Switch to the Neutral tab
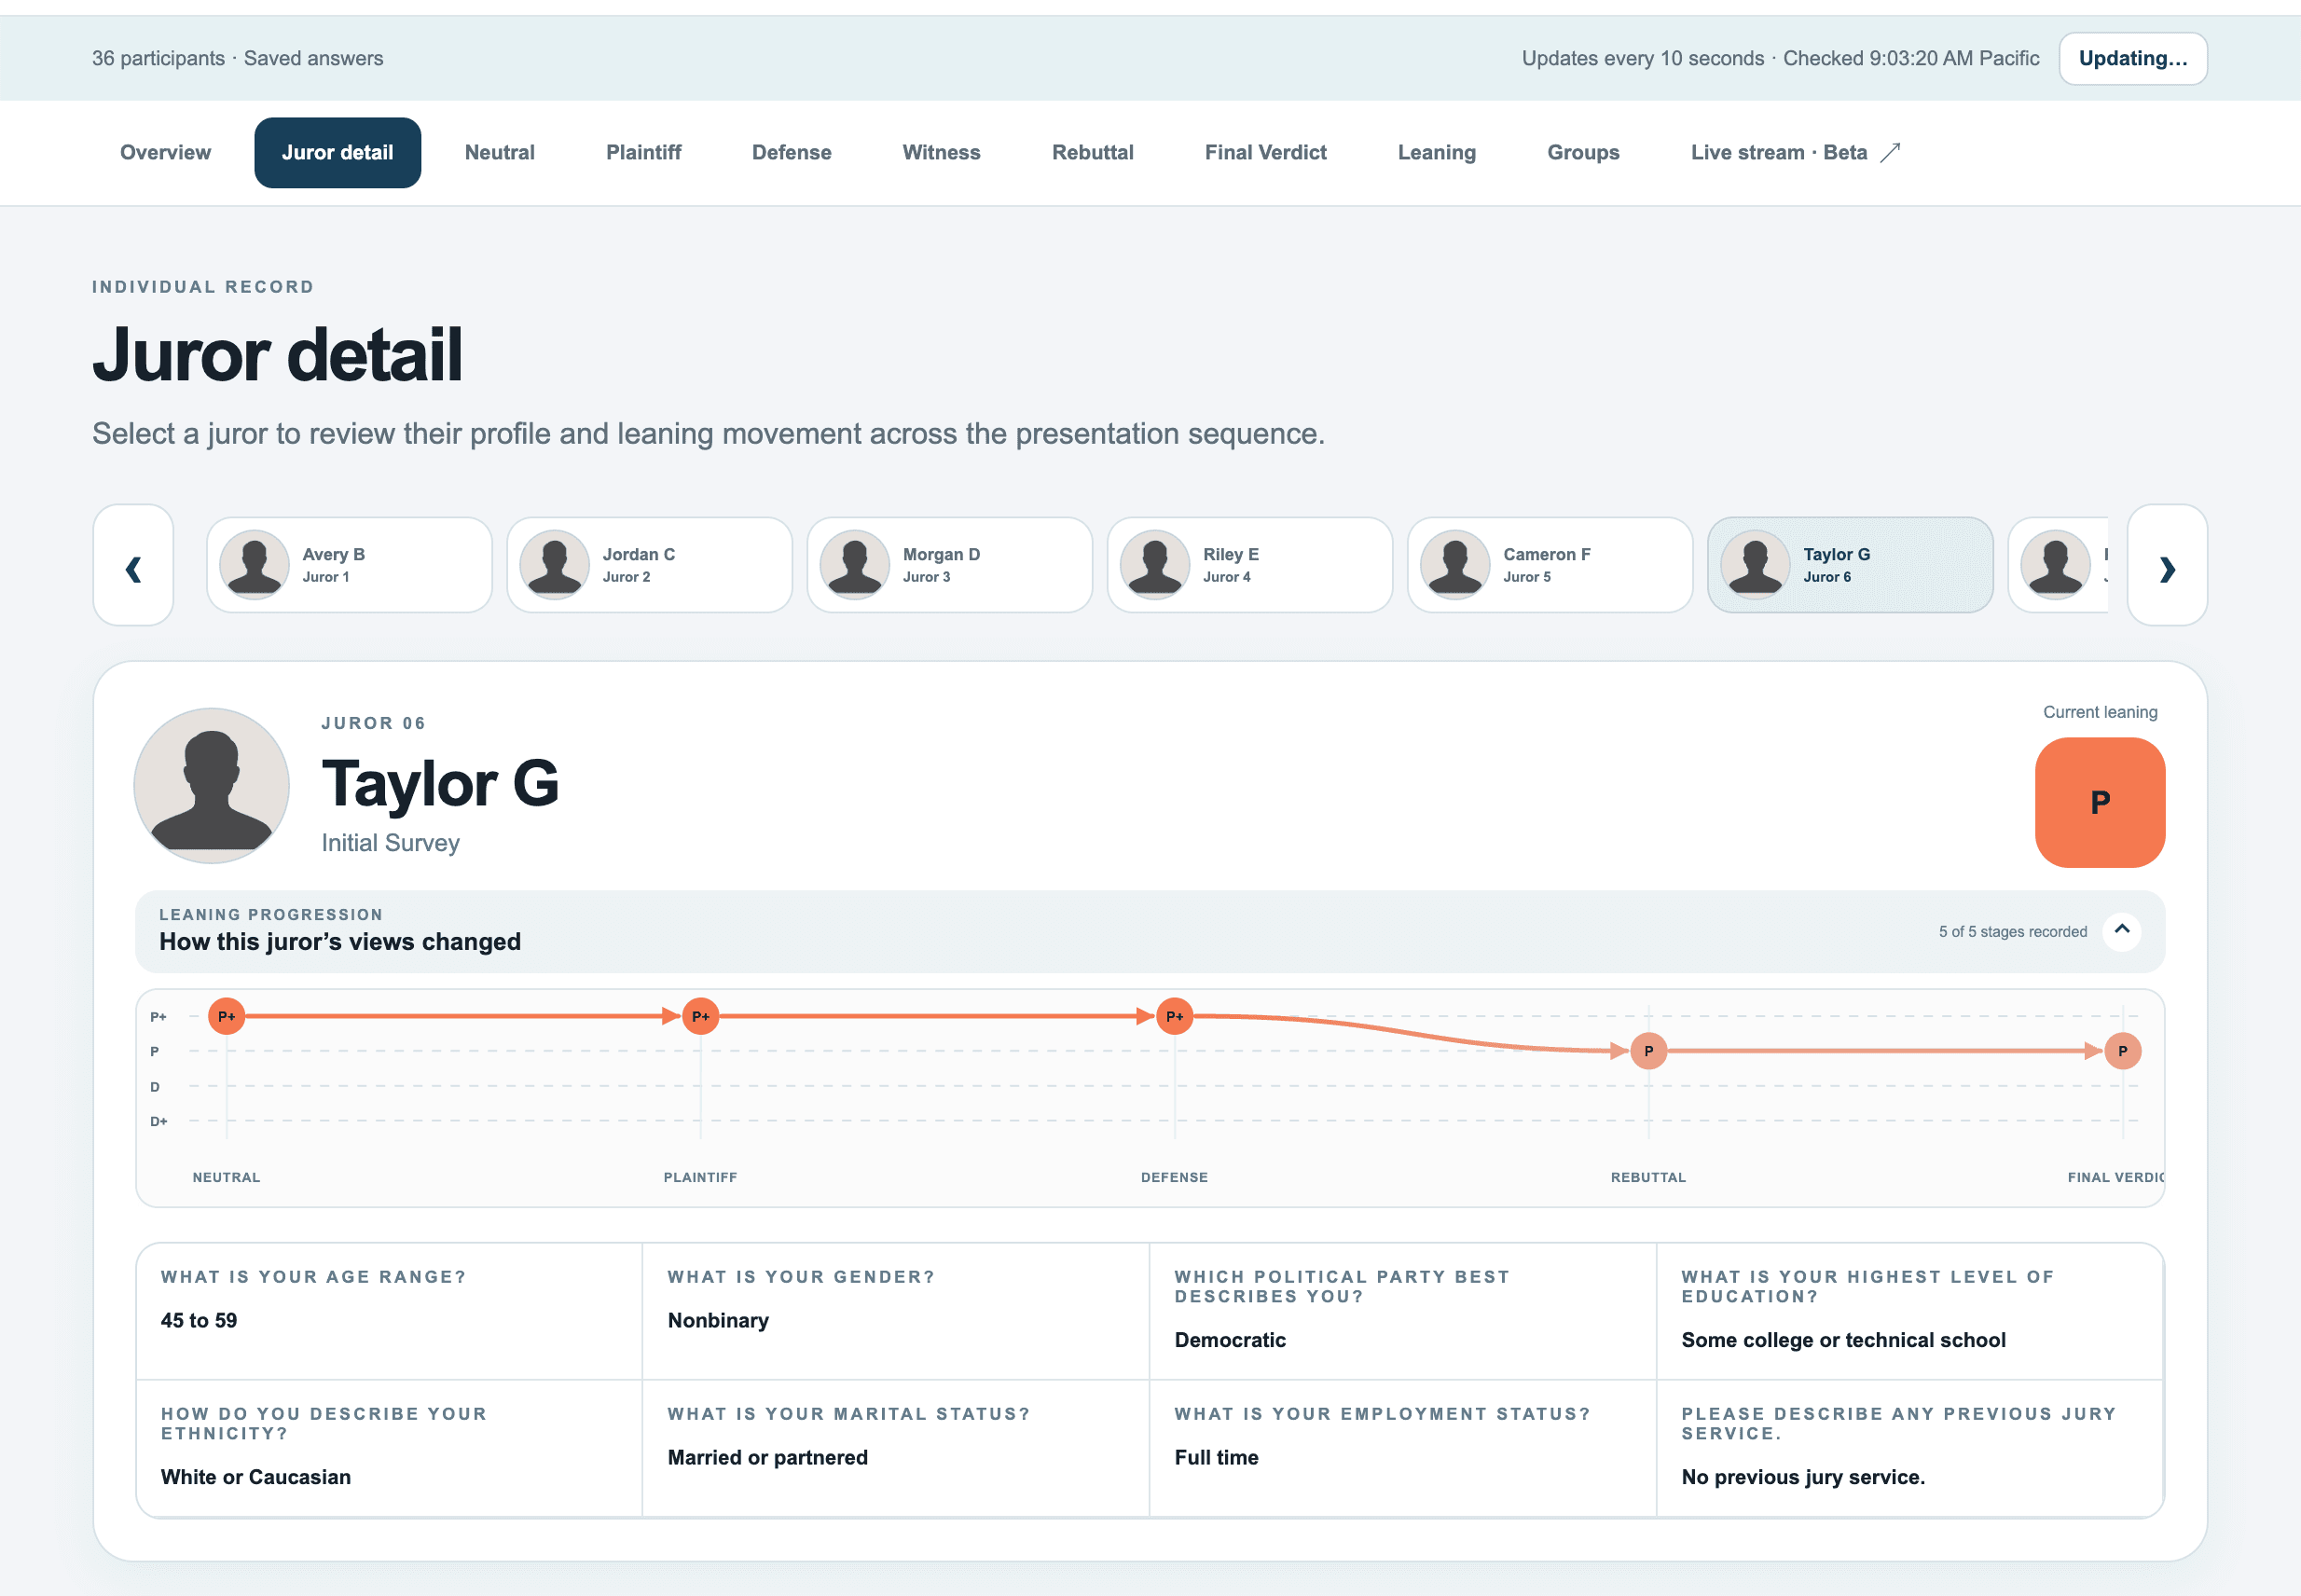The image size is (2301, 1596). tap(500, 152)
